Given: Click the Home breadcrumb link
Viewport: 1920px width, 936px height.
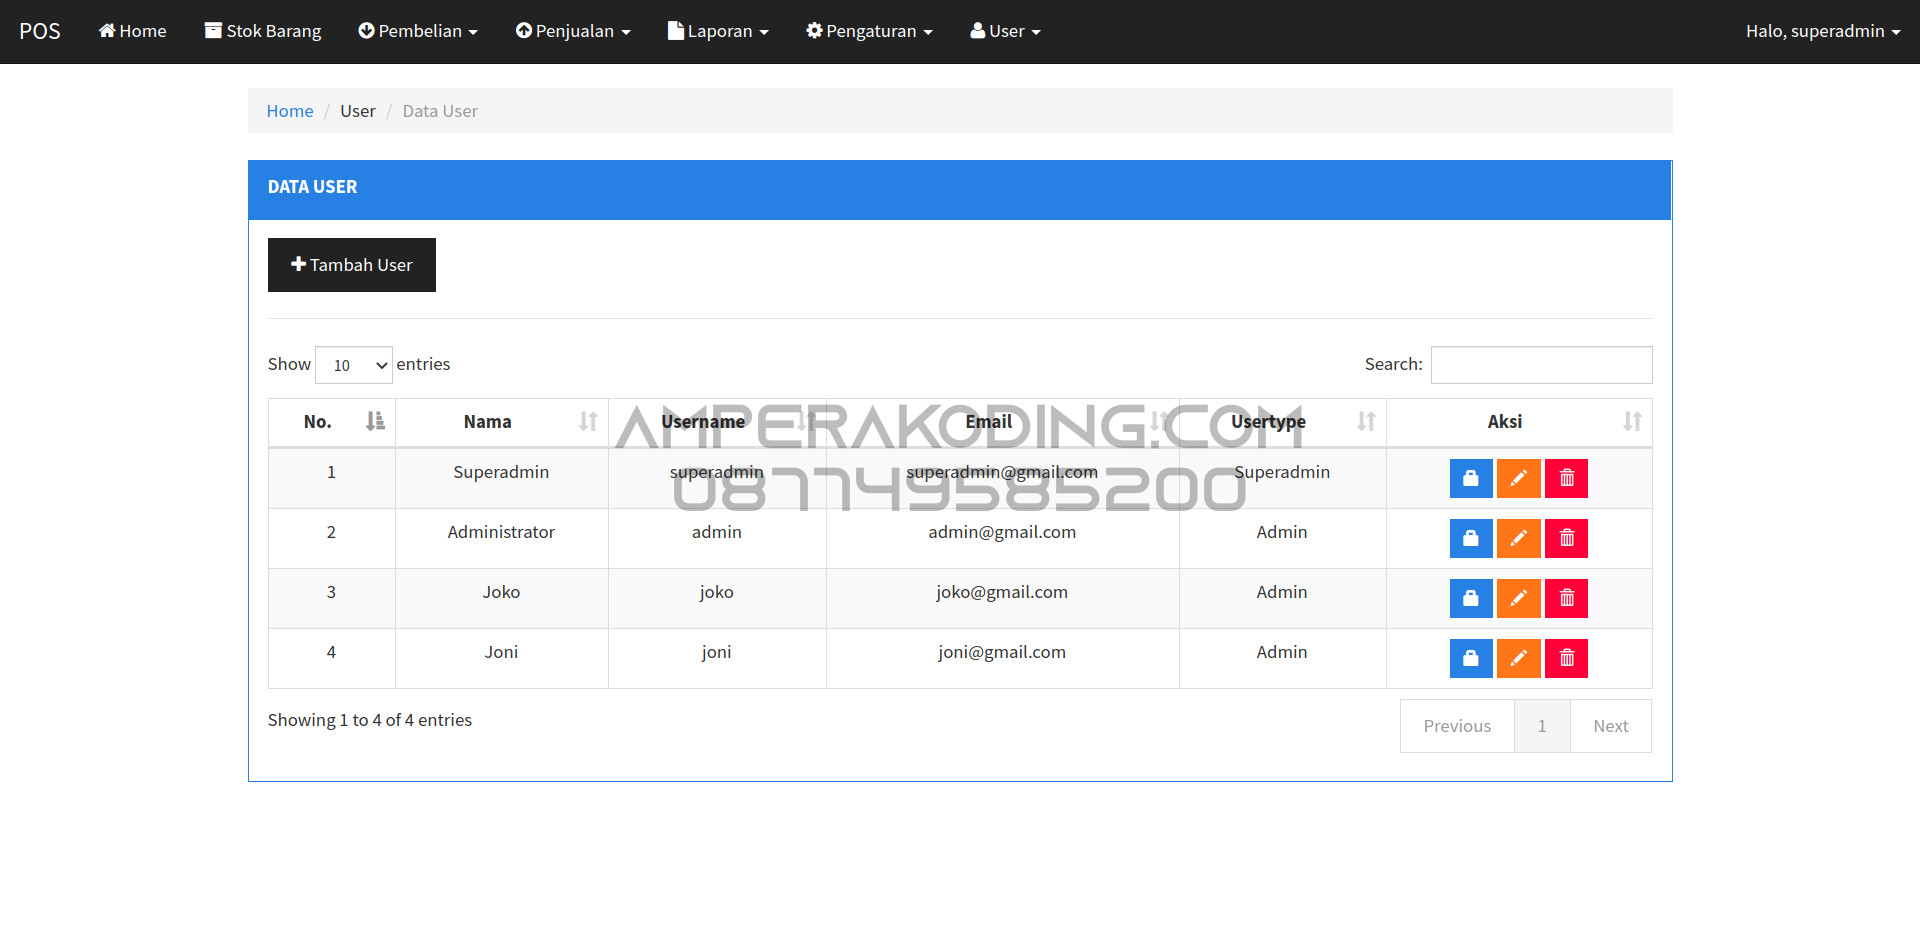Looking at the screenshot, I should [x=290, y=111].
